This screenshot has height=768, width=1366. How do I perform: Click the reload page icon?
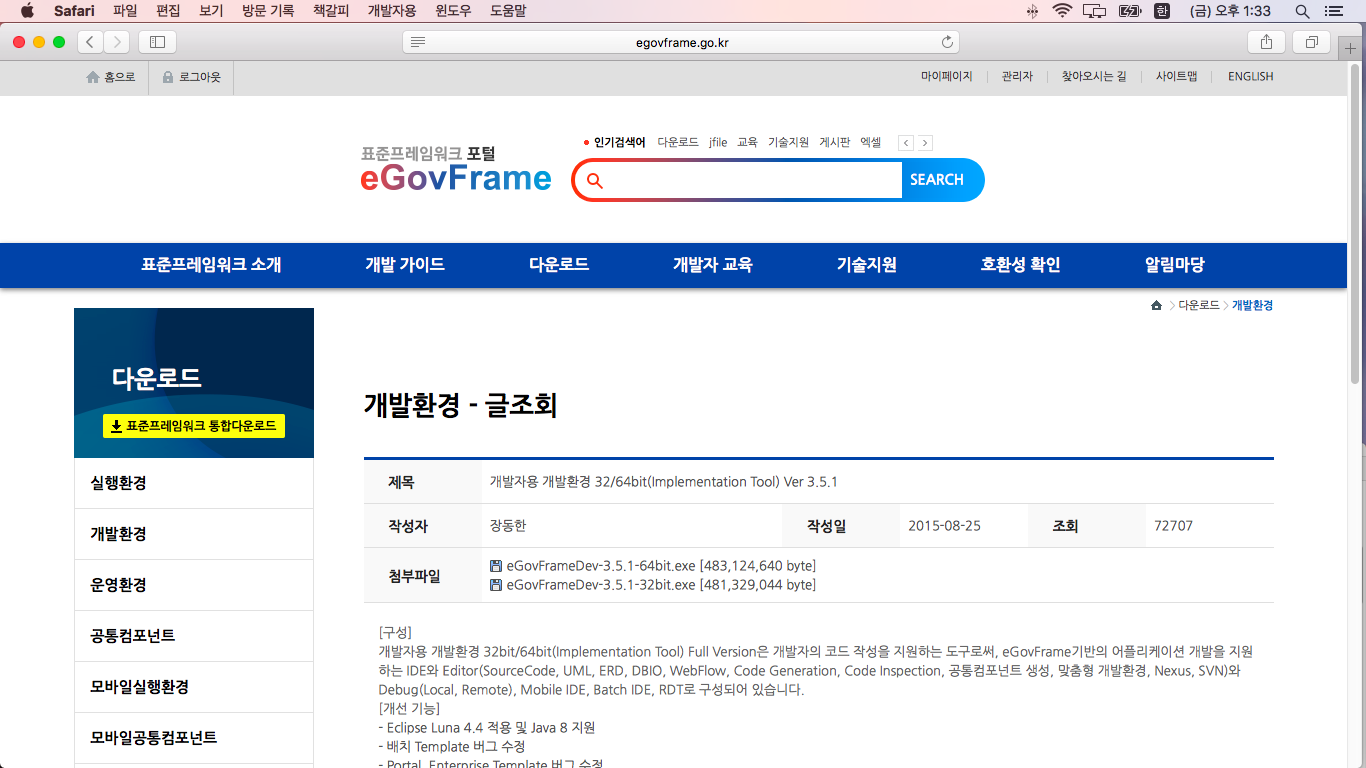[947, 42]
